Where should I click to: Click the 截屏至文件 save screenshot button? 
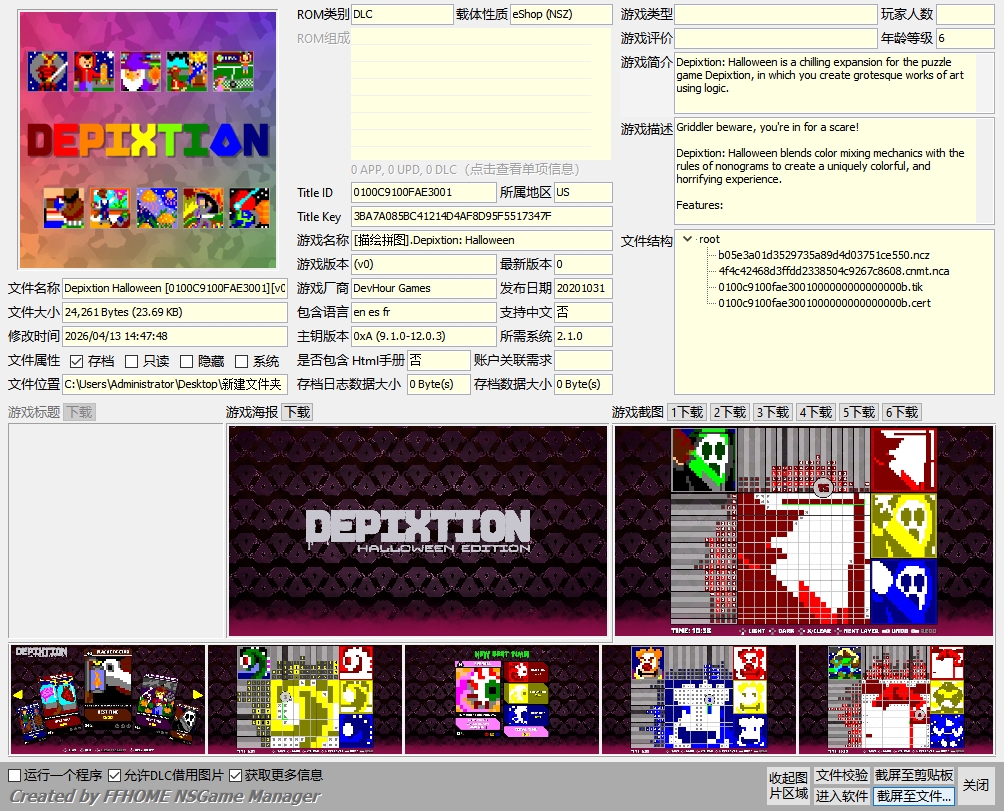tap(914, 796)
